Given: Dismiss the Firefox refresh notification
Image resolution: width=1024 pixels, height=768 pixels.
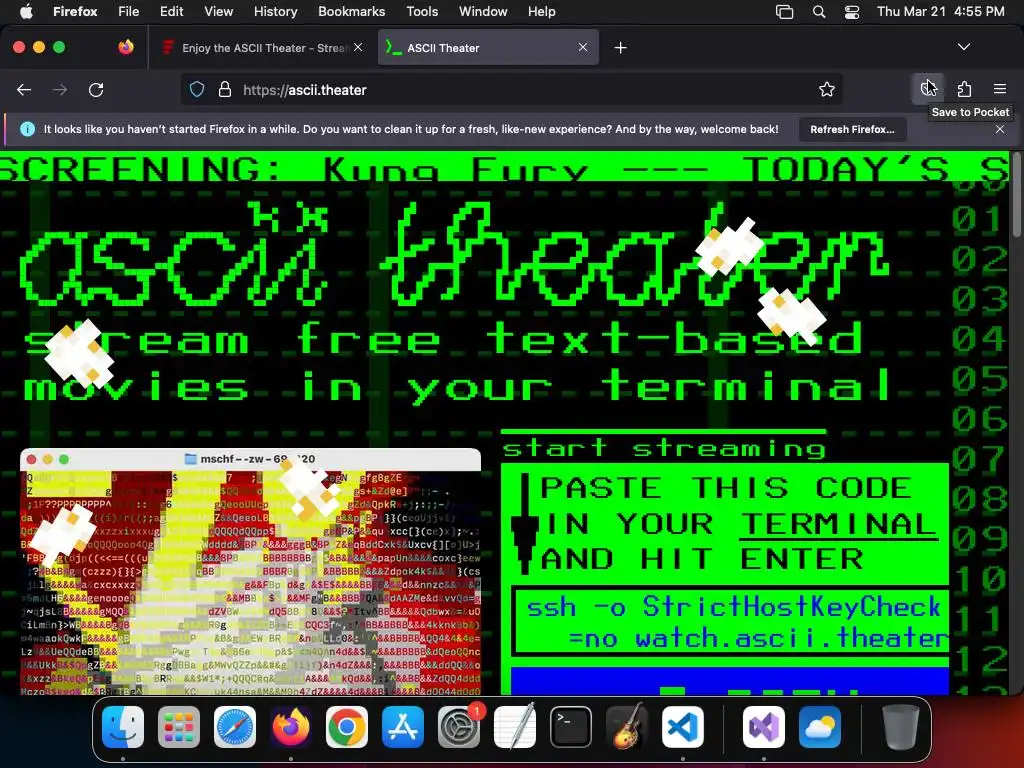Looking at the screenshot, I should point(999,129).
